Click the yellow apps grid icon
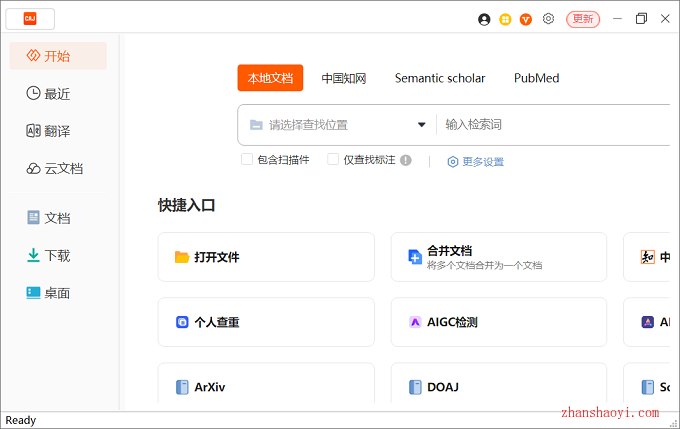 tap(505, 19)
